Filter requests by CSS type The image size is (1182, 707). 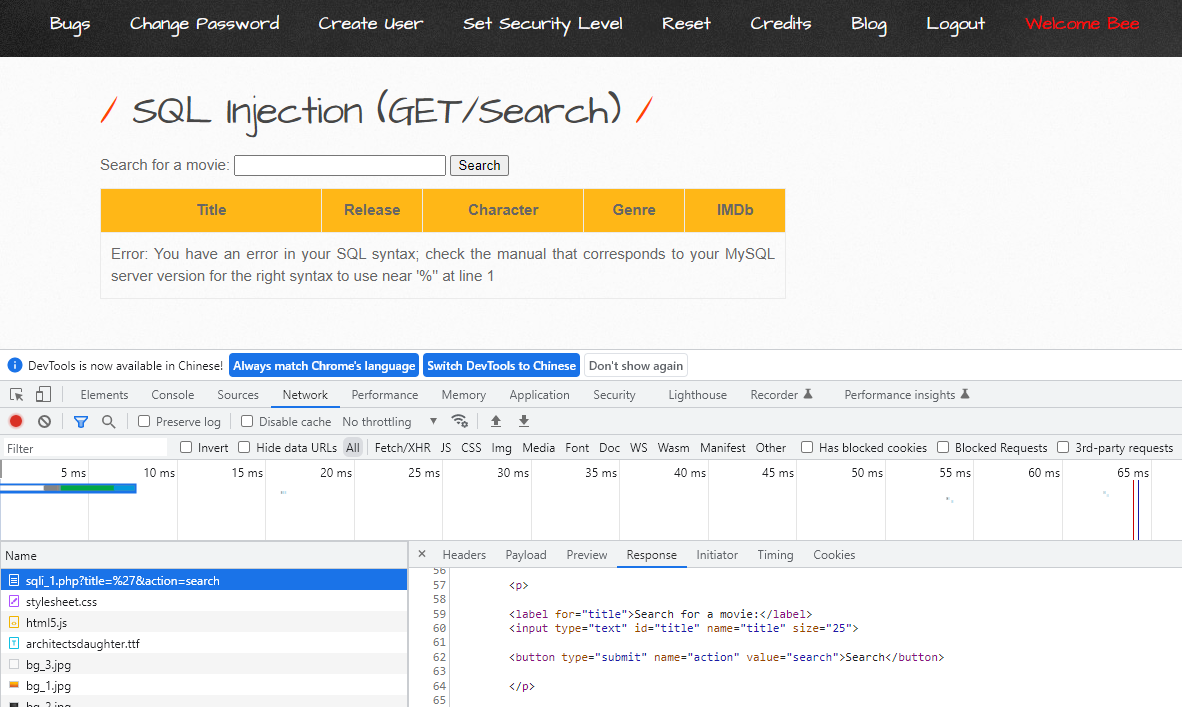click(471, 448)
